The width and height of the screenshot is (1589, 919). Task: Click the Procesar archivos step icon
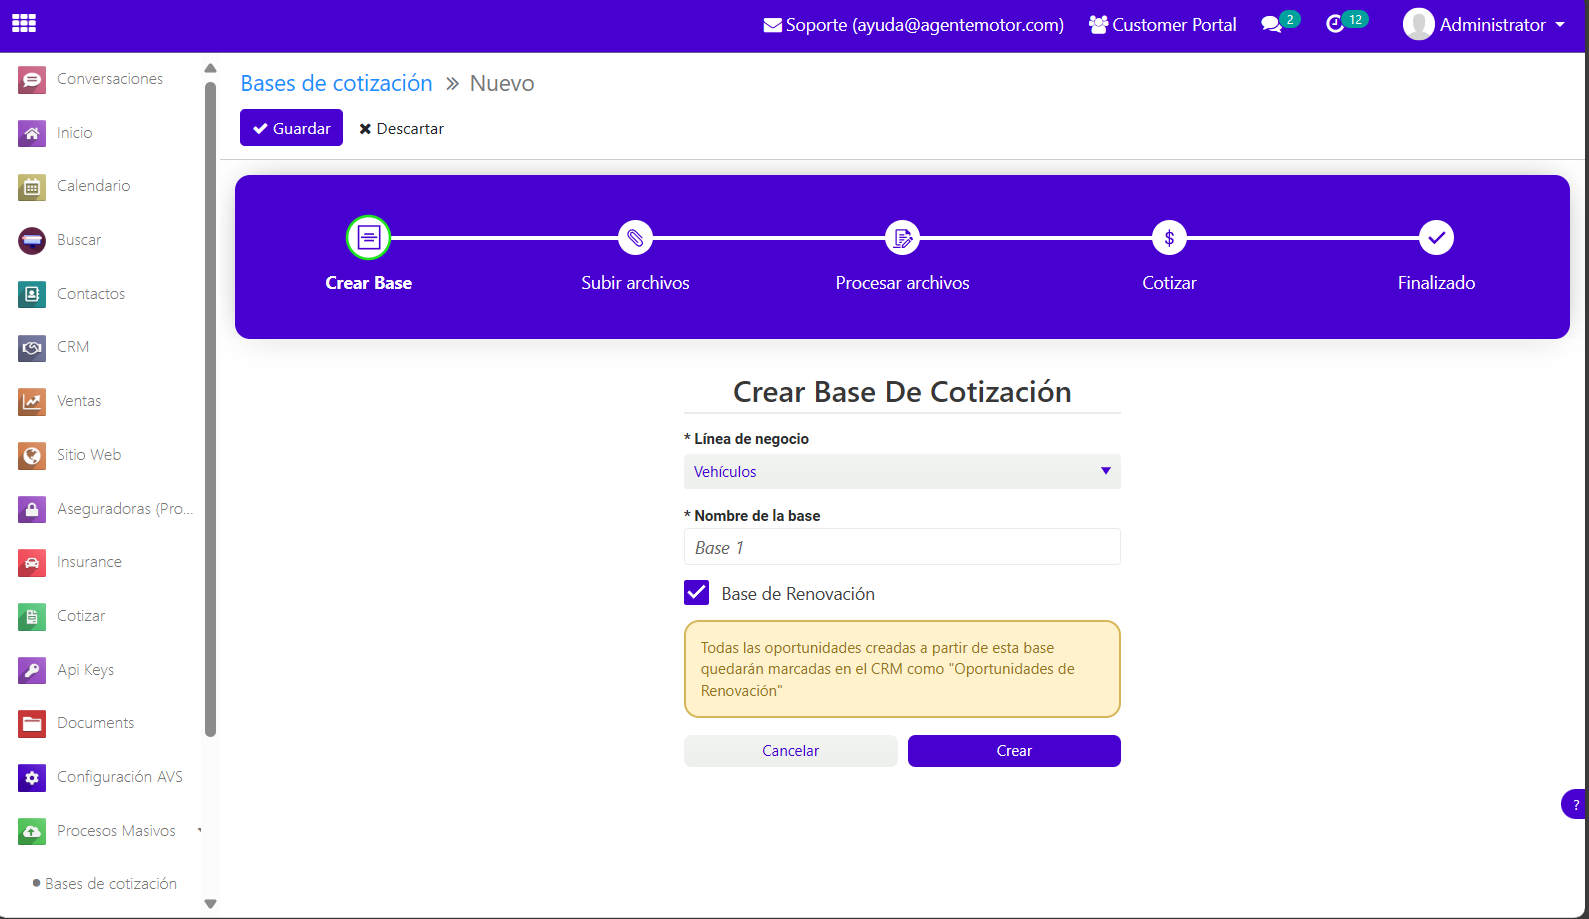[x=902, y=238]
